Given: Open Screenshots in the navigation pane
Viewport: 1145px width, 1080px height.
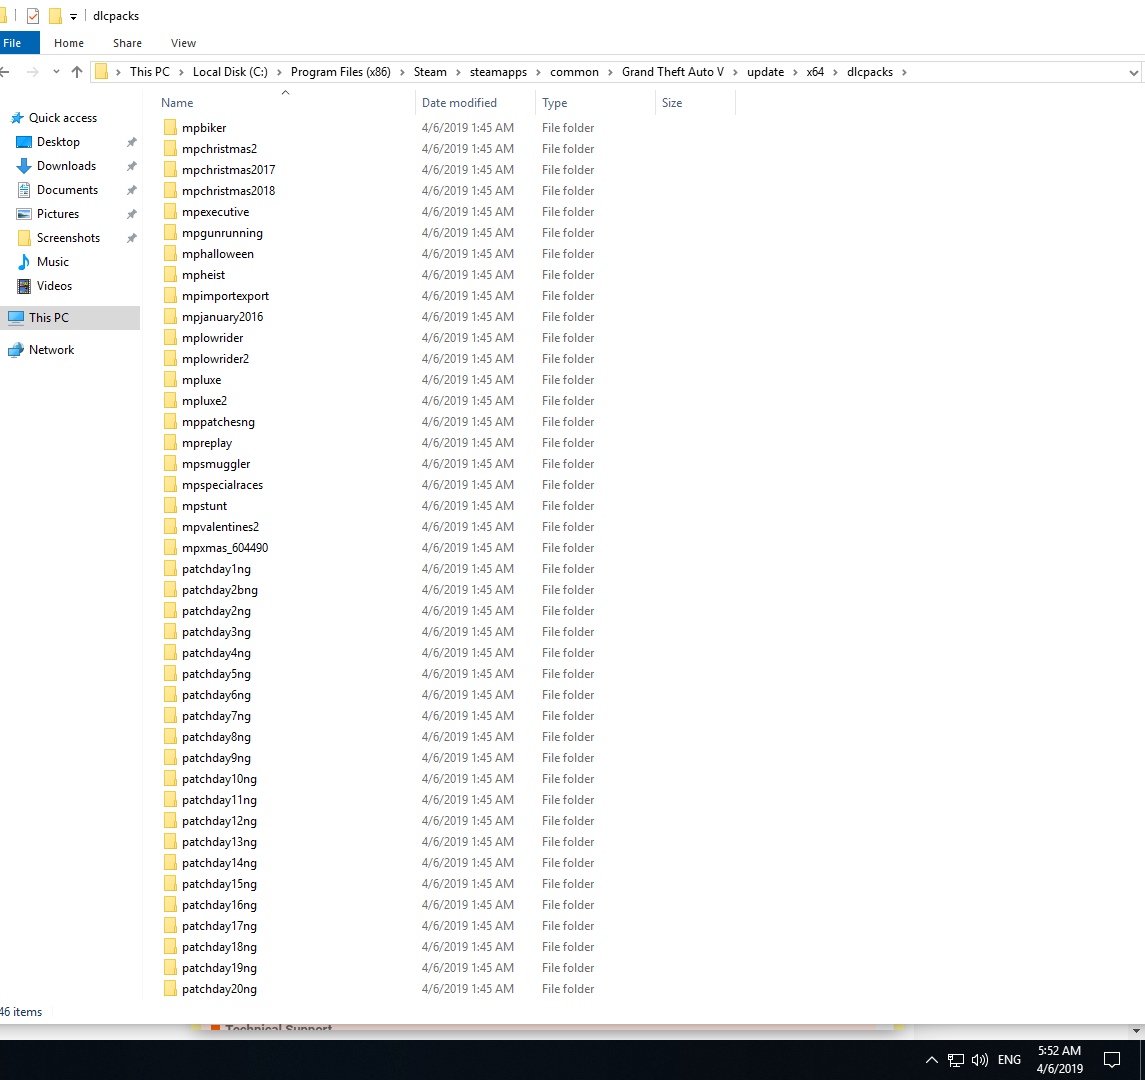Looking at the screenshot, I should coord(68,238).
